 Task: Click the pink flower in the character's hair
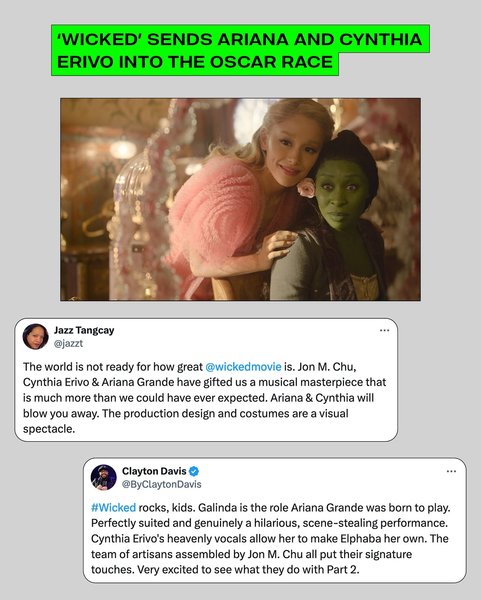point(307,188)
